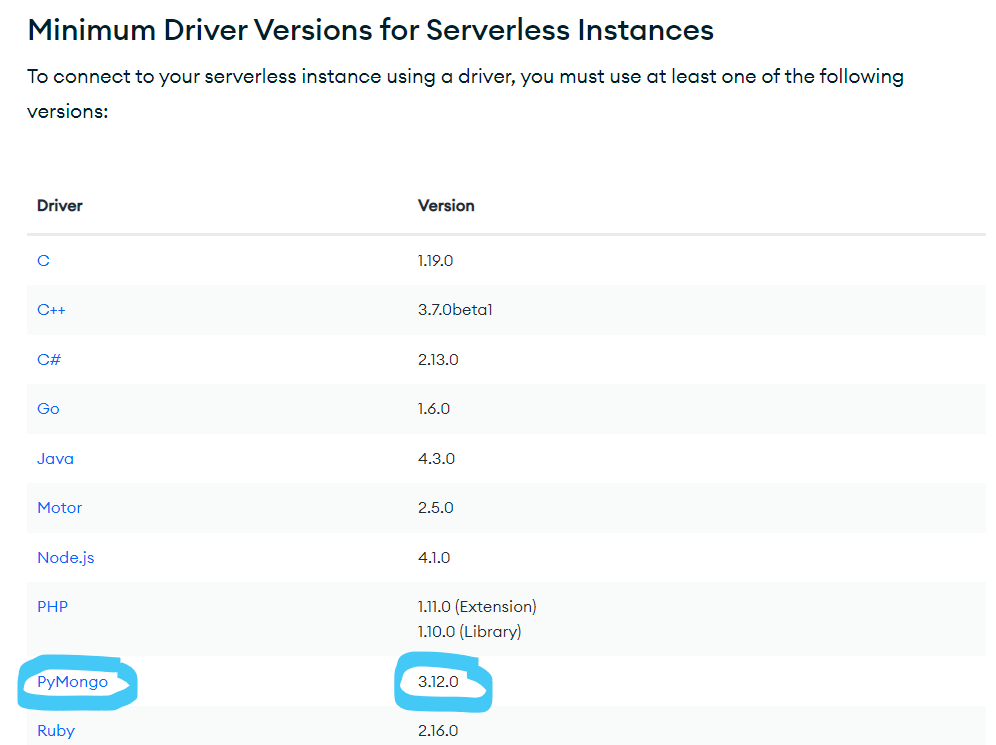Screen dimensions: 996x745
Task: Click the circled 3.12.0 version value
Action: (438, 682)
